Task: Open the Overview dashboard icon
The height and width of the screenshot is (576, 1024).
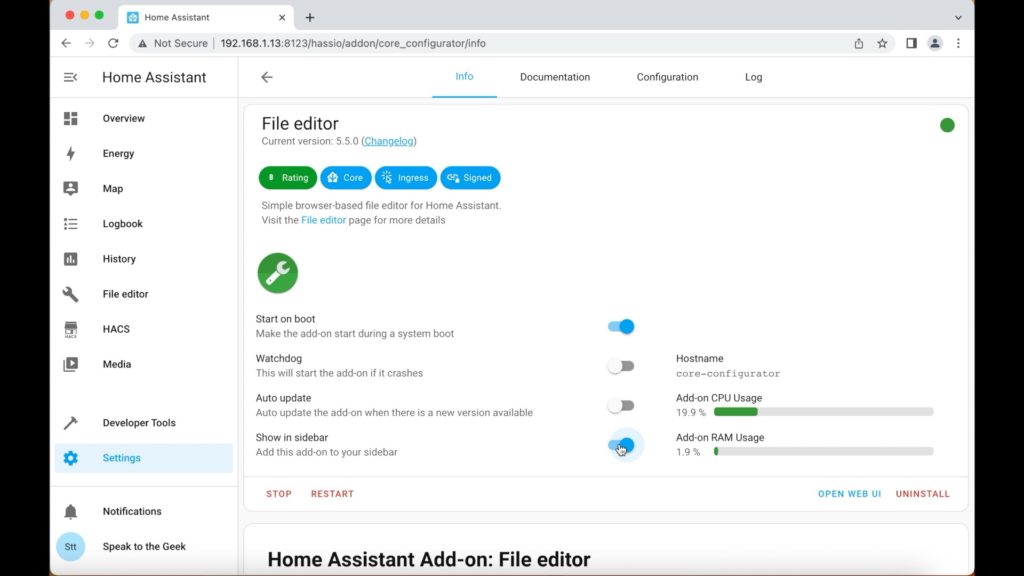Action: (x=71, y=118)
